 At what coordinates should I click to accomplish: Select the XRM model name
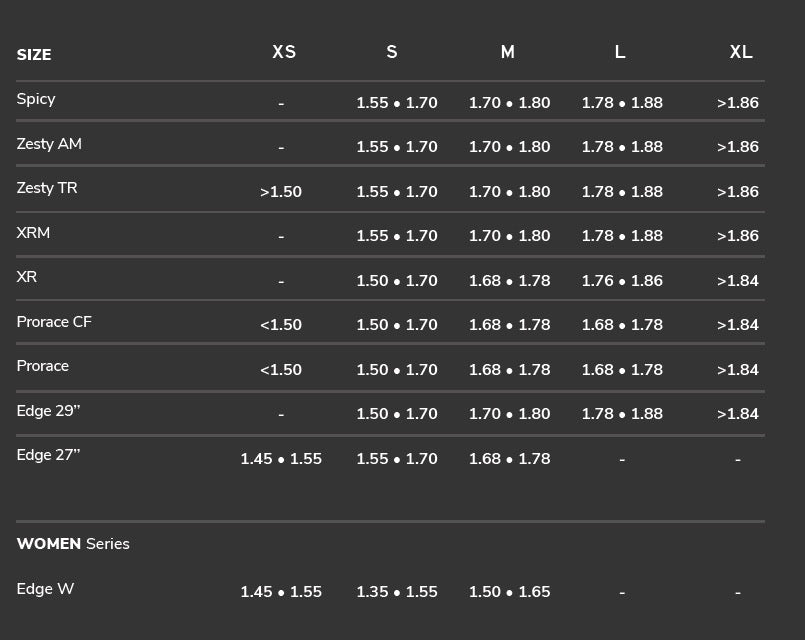point(33,233)
